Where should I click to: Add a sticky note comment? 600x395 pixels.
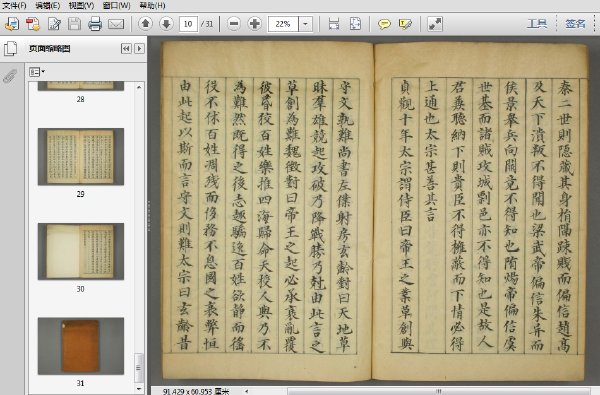click(x=384, y=24)
